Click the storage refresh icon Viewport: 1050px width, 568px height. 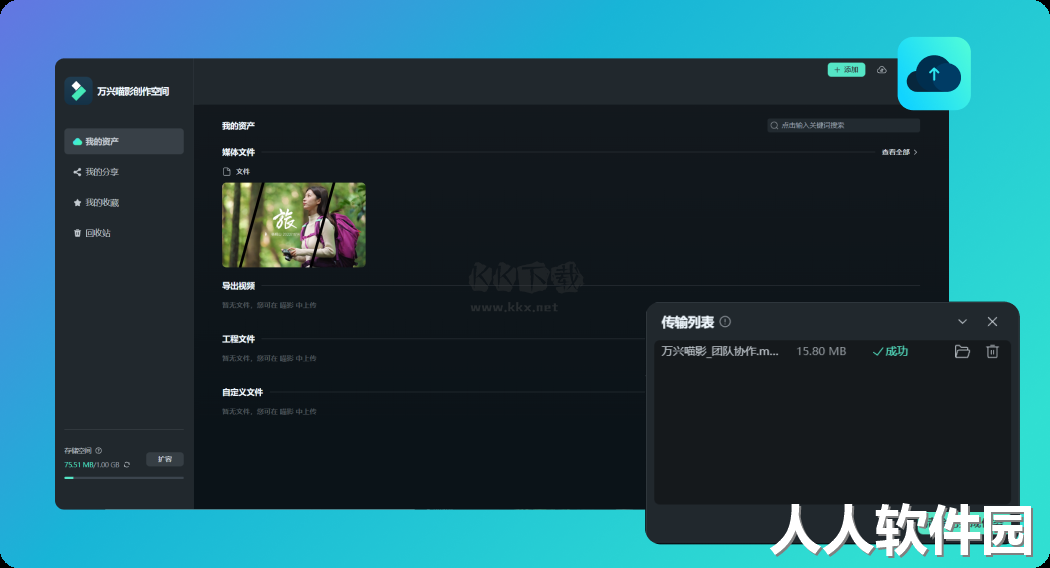pyautogui.click(x=127, y=465)
